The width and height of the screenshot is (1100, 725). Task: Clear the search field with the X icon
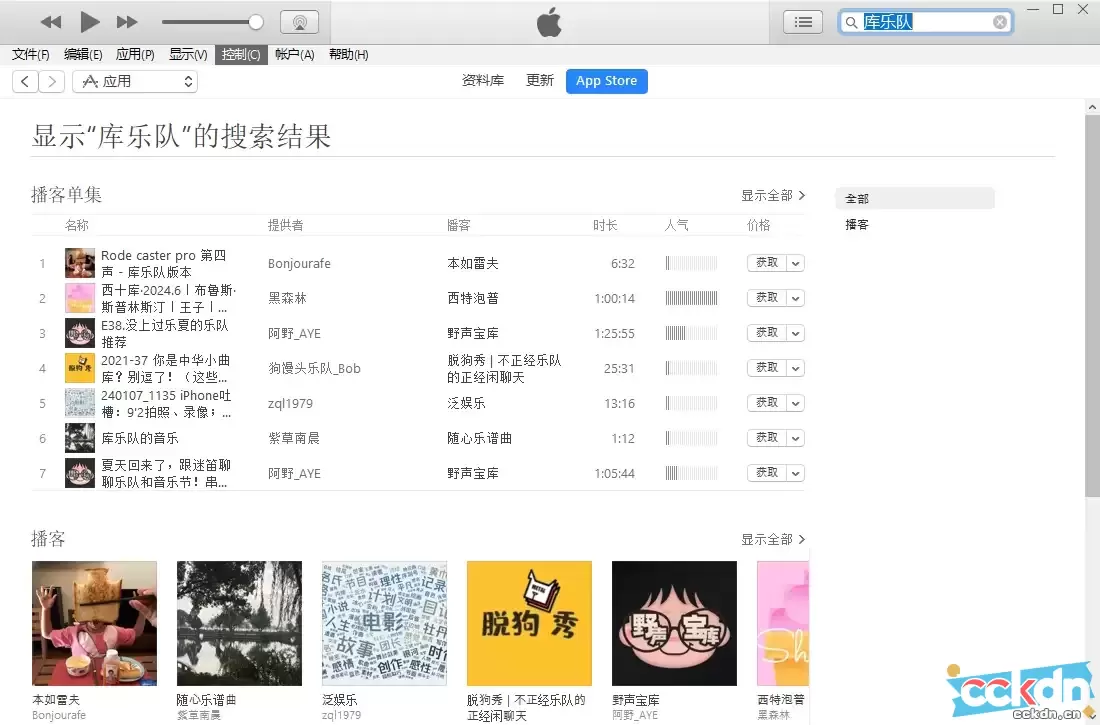pyautogui.click(x=999, y=21)
